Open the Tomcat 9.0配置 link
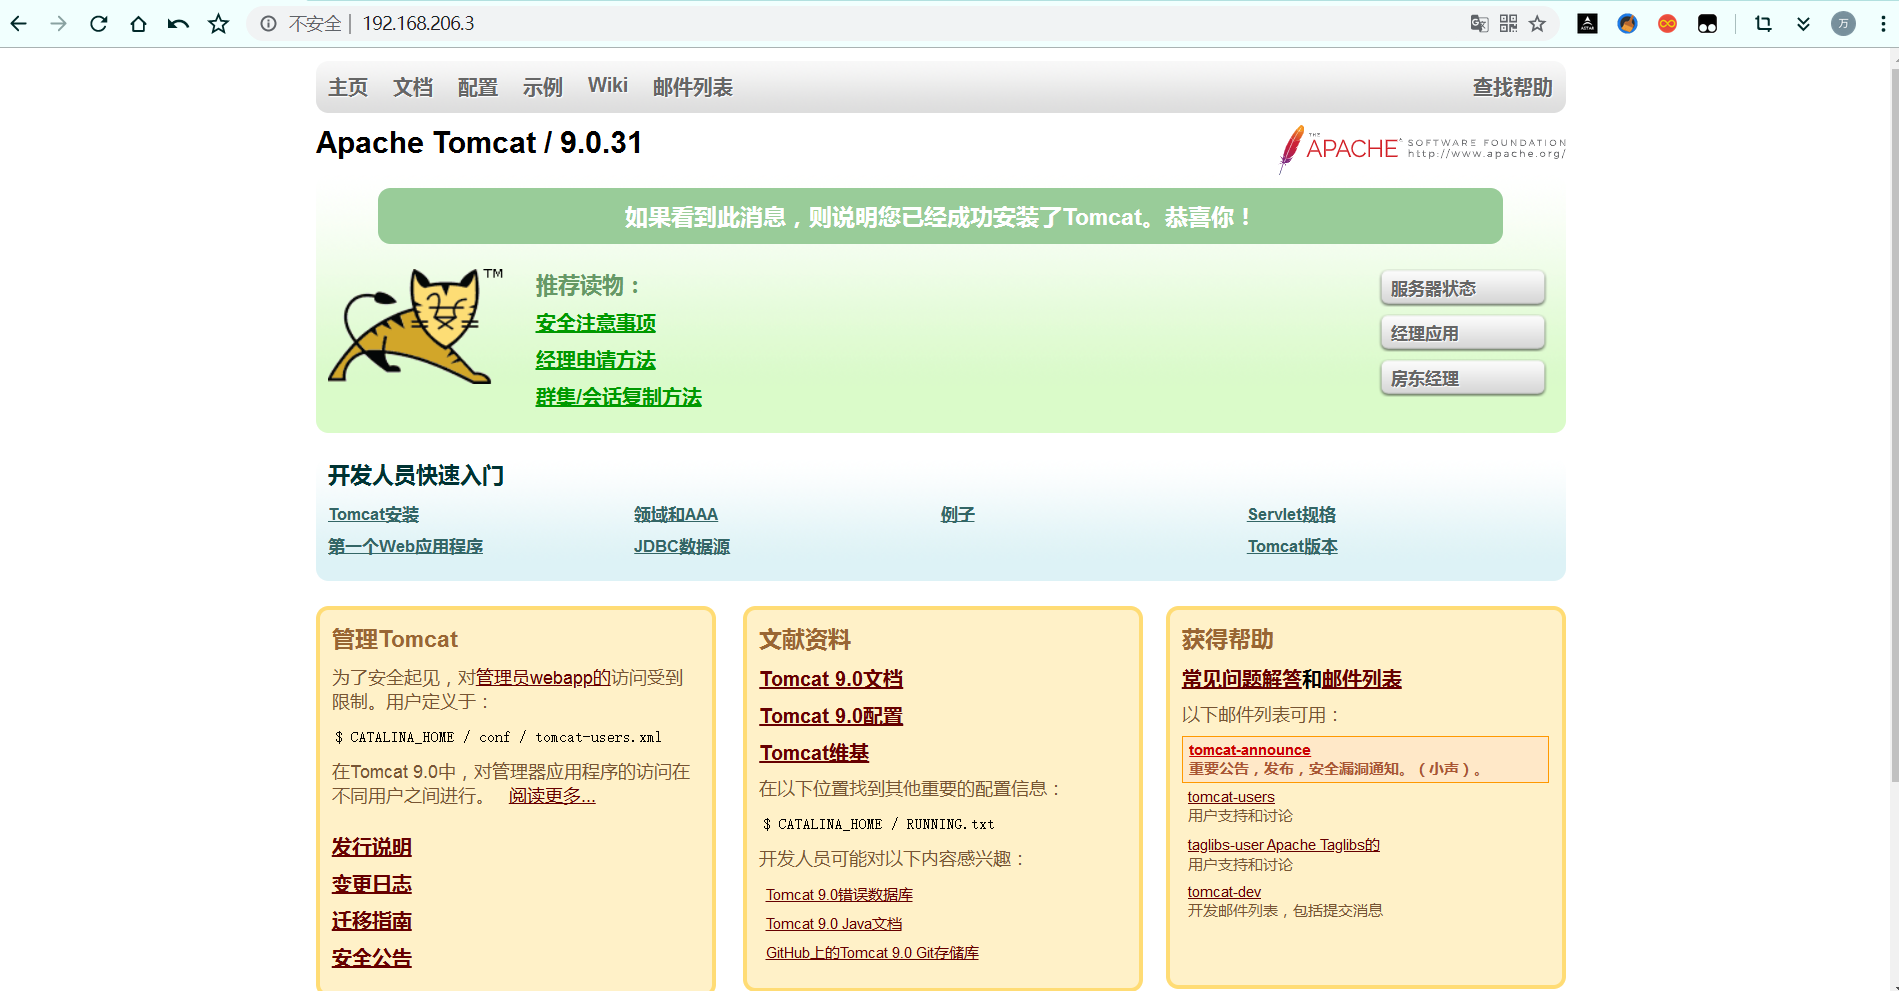Image resolution: width=1899 pixels, height=991 pixels. coord(831,716)
